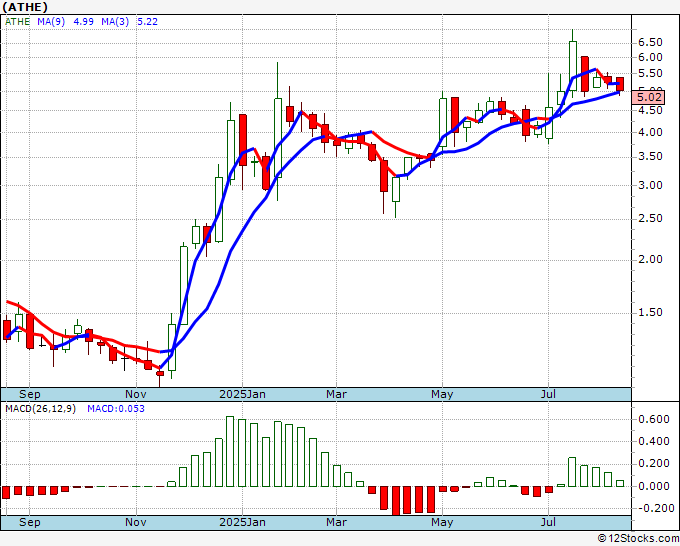
Task: Click the 0.400 MACD axis label
Action: (x=654, y=441)
